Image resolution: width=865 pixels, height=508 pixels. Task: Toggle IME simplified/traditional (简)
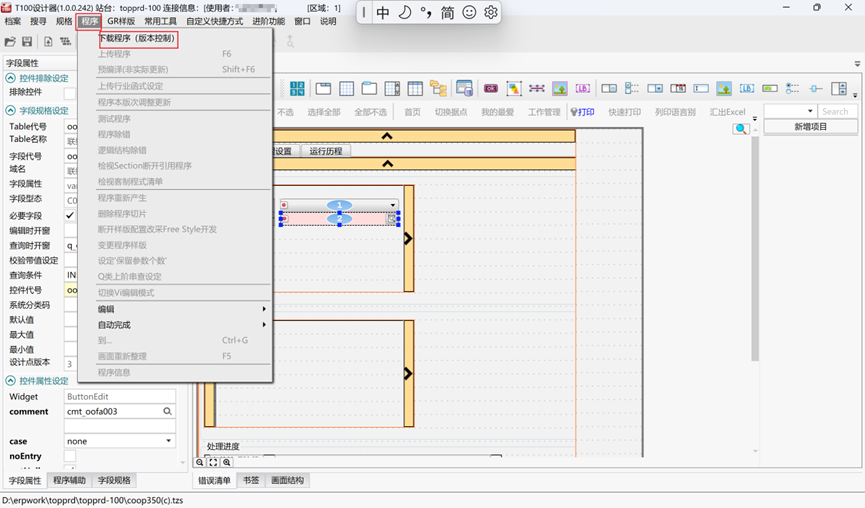coord(447,12)
